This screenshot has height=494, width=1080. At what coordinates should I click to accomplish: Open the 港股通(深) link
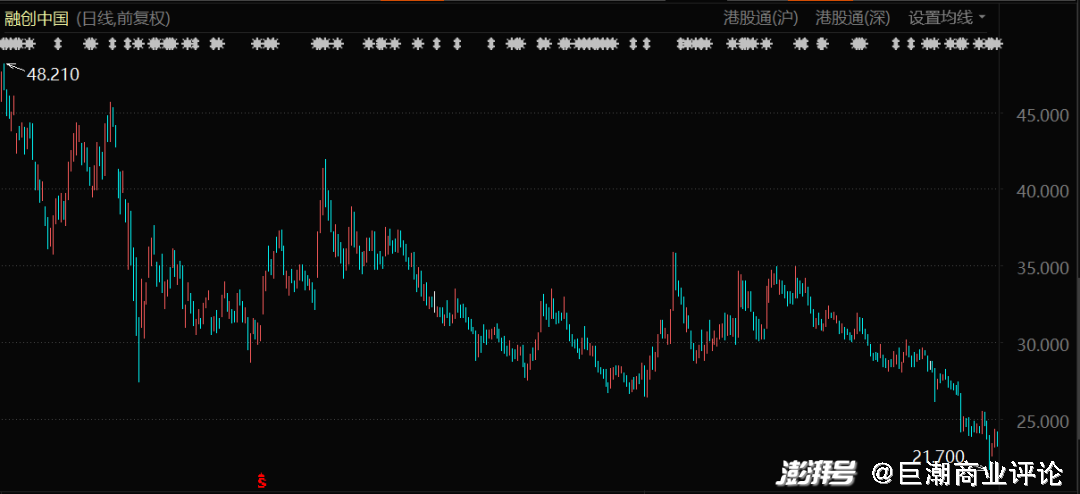[x=853, y=18]
